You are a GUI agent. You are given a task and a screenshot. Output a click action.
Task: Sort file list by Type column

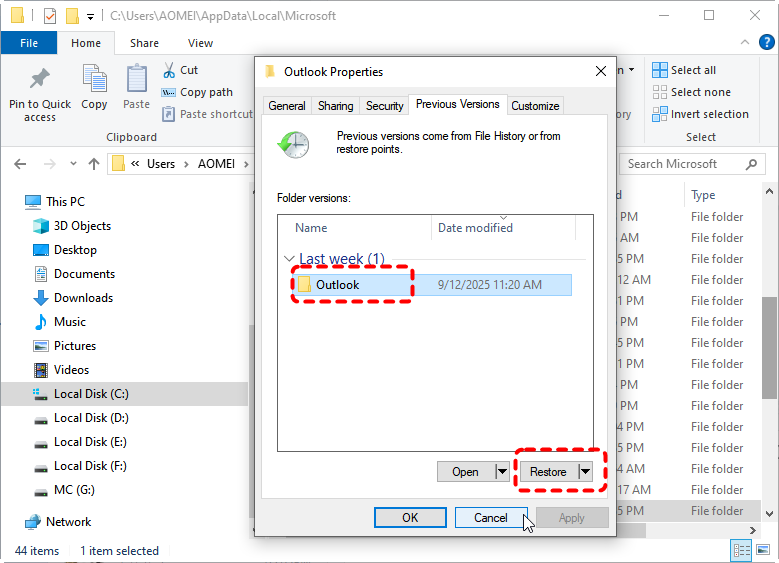click(x=702, y=195)
